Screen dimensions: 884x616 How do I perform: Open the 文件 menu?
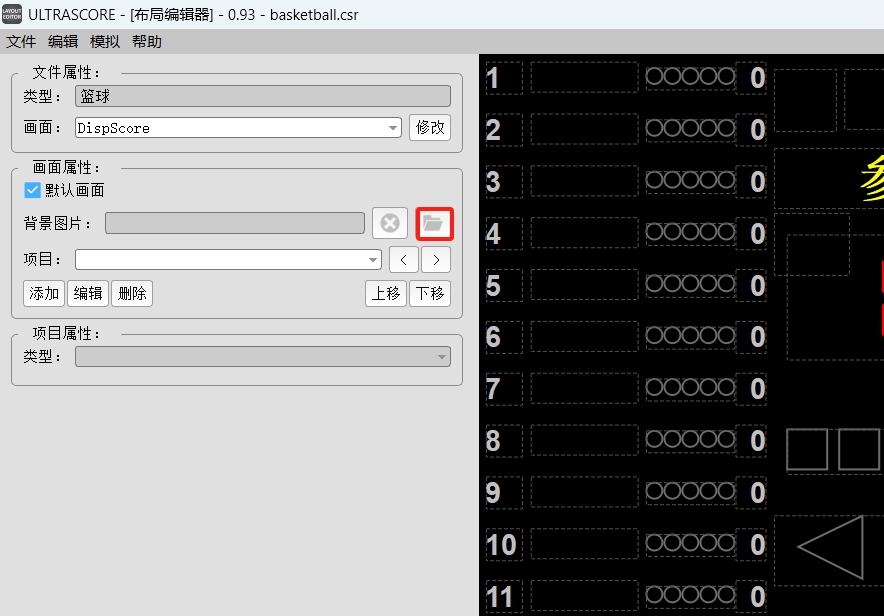21,42
